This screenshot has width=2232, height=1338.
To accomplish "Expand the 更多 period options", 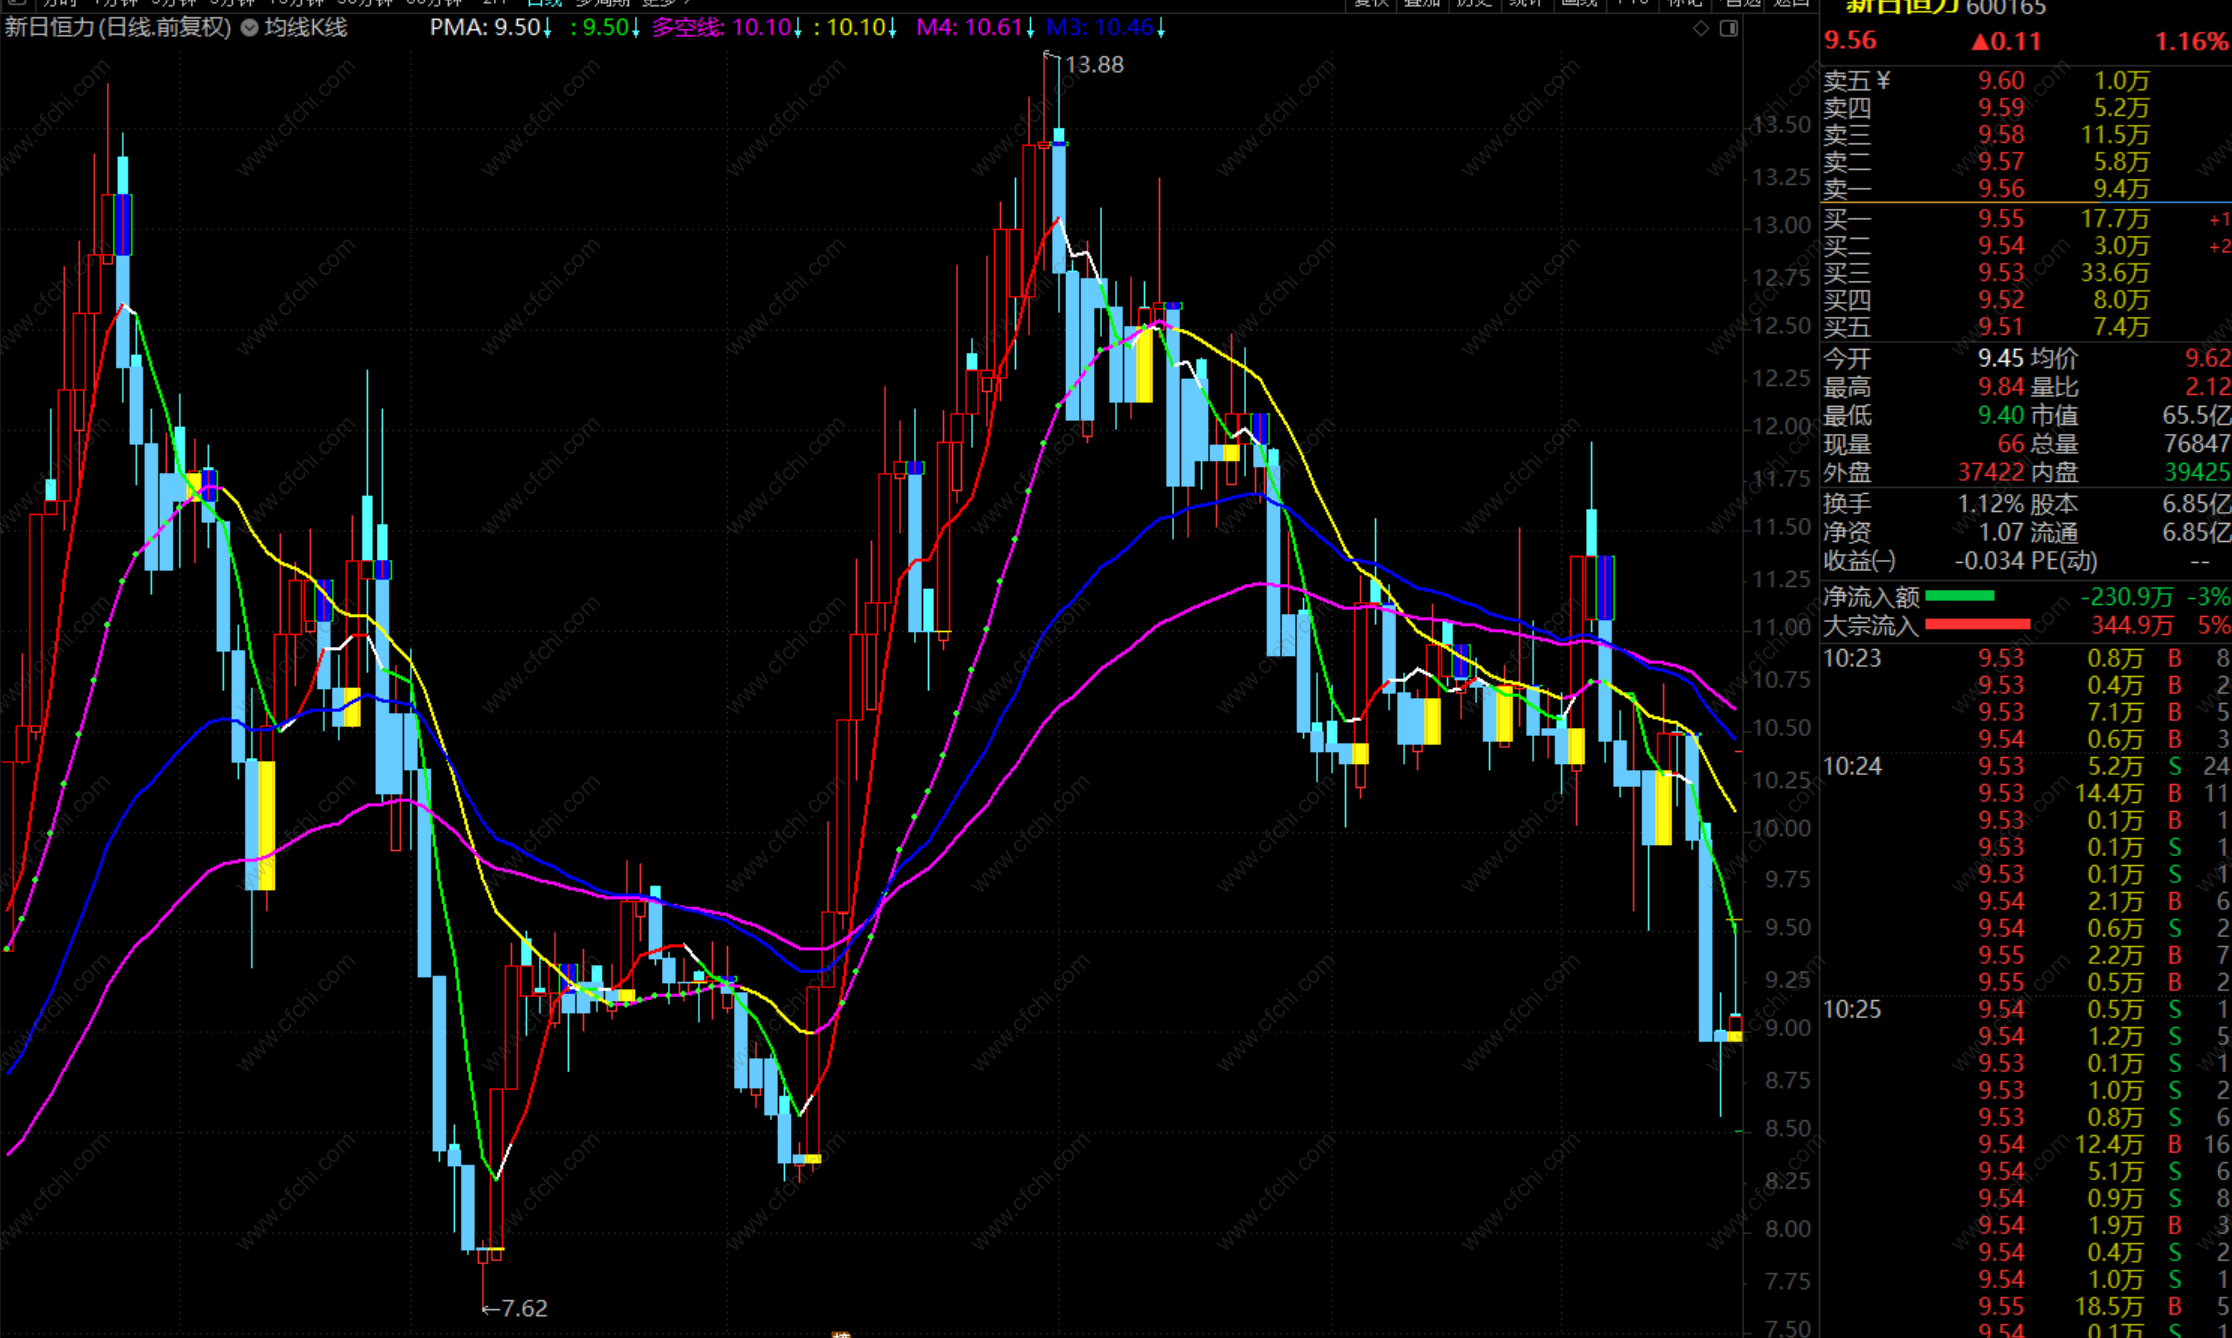I will coord(664,3).
